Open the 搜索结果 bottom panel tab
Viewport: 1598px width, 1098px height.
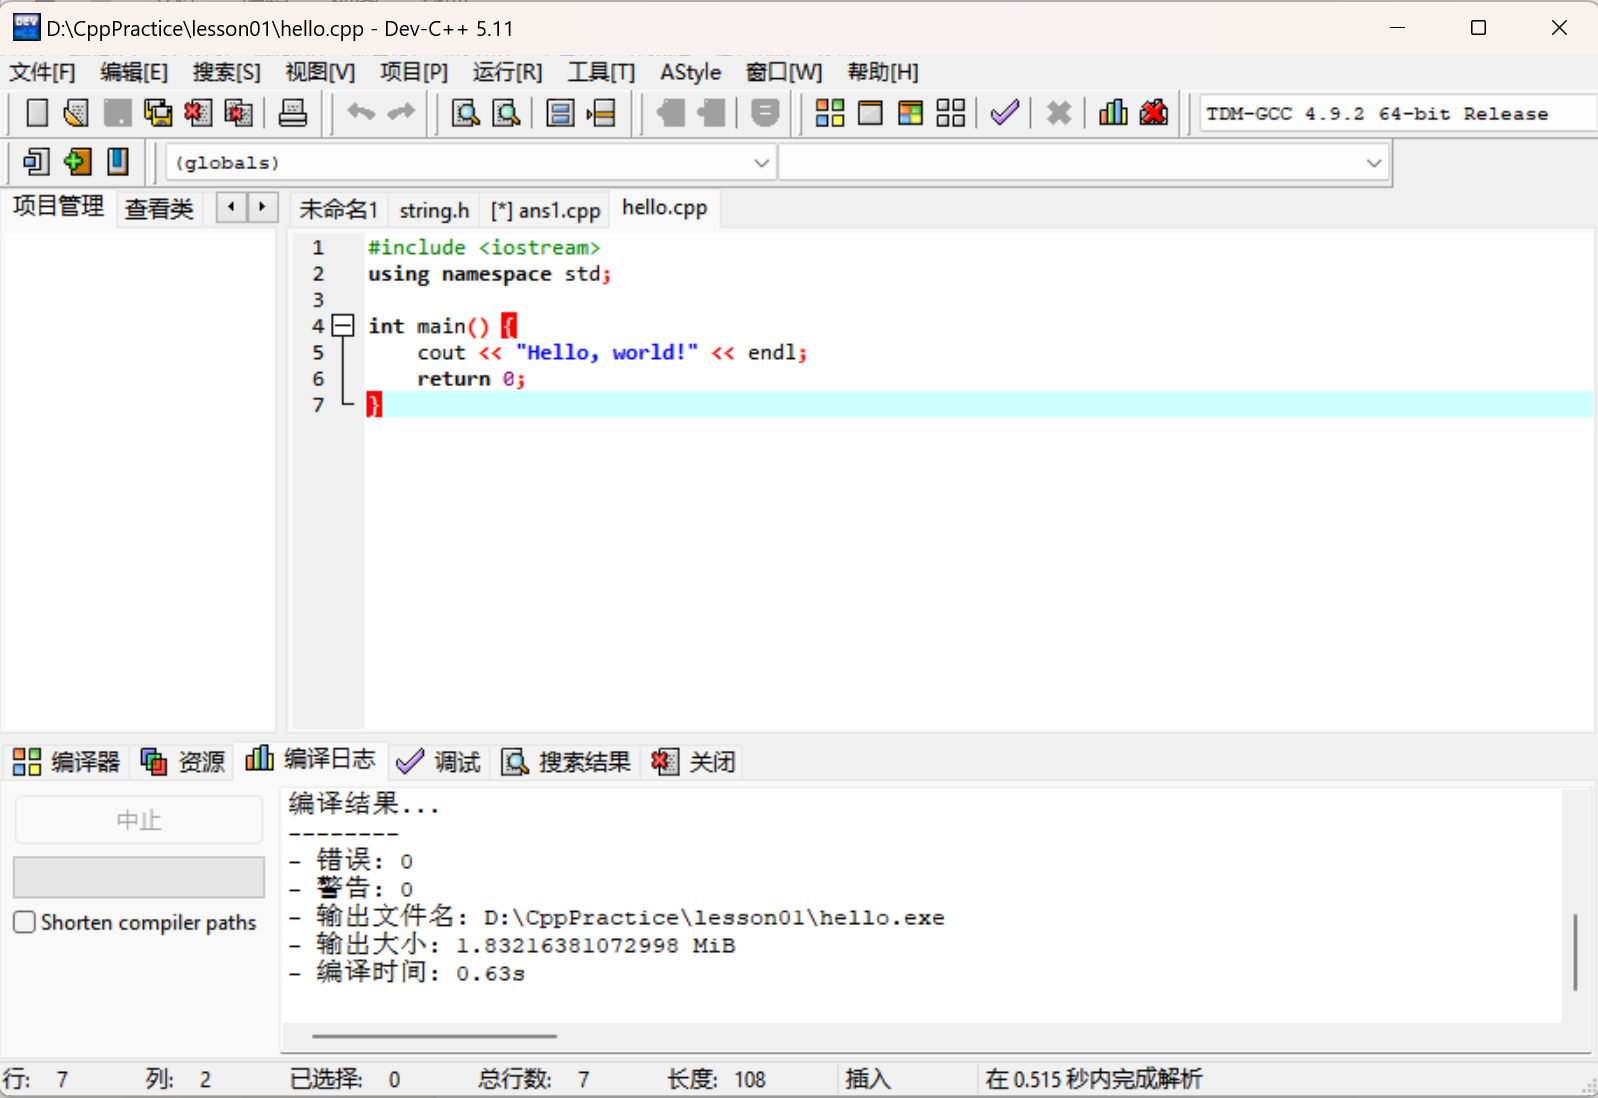point(566,762)
